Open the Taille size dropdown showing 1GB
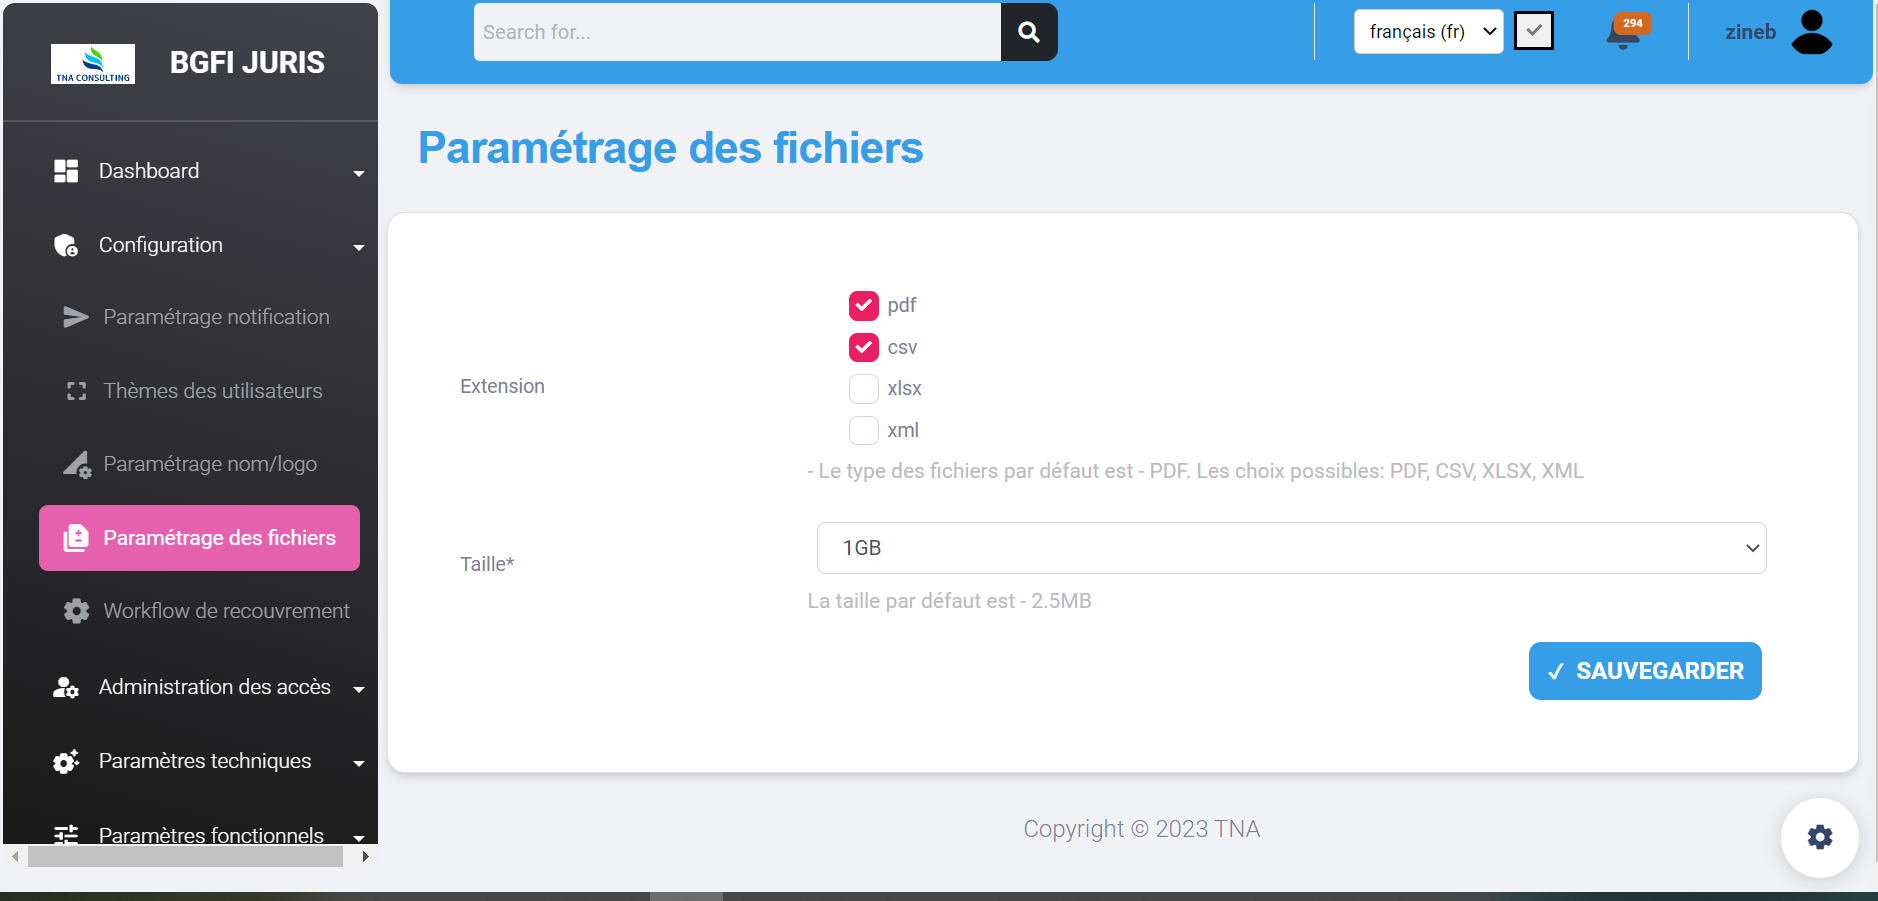This screenshot has width=1878, height=901. tap(1290, 548)
